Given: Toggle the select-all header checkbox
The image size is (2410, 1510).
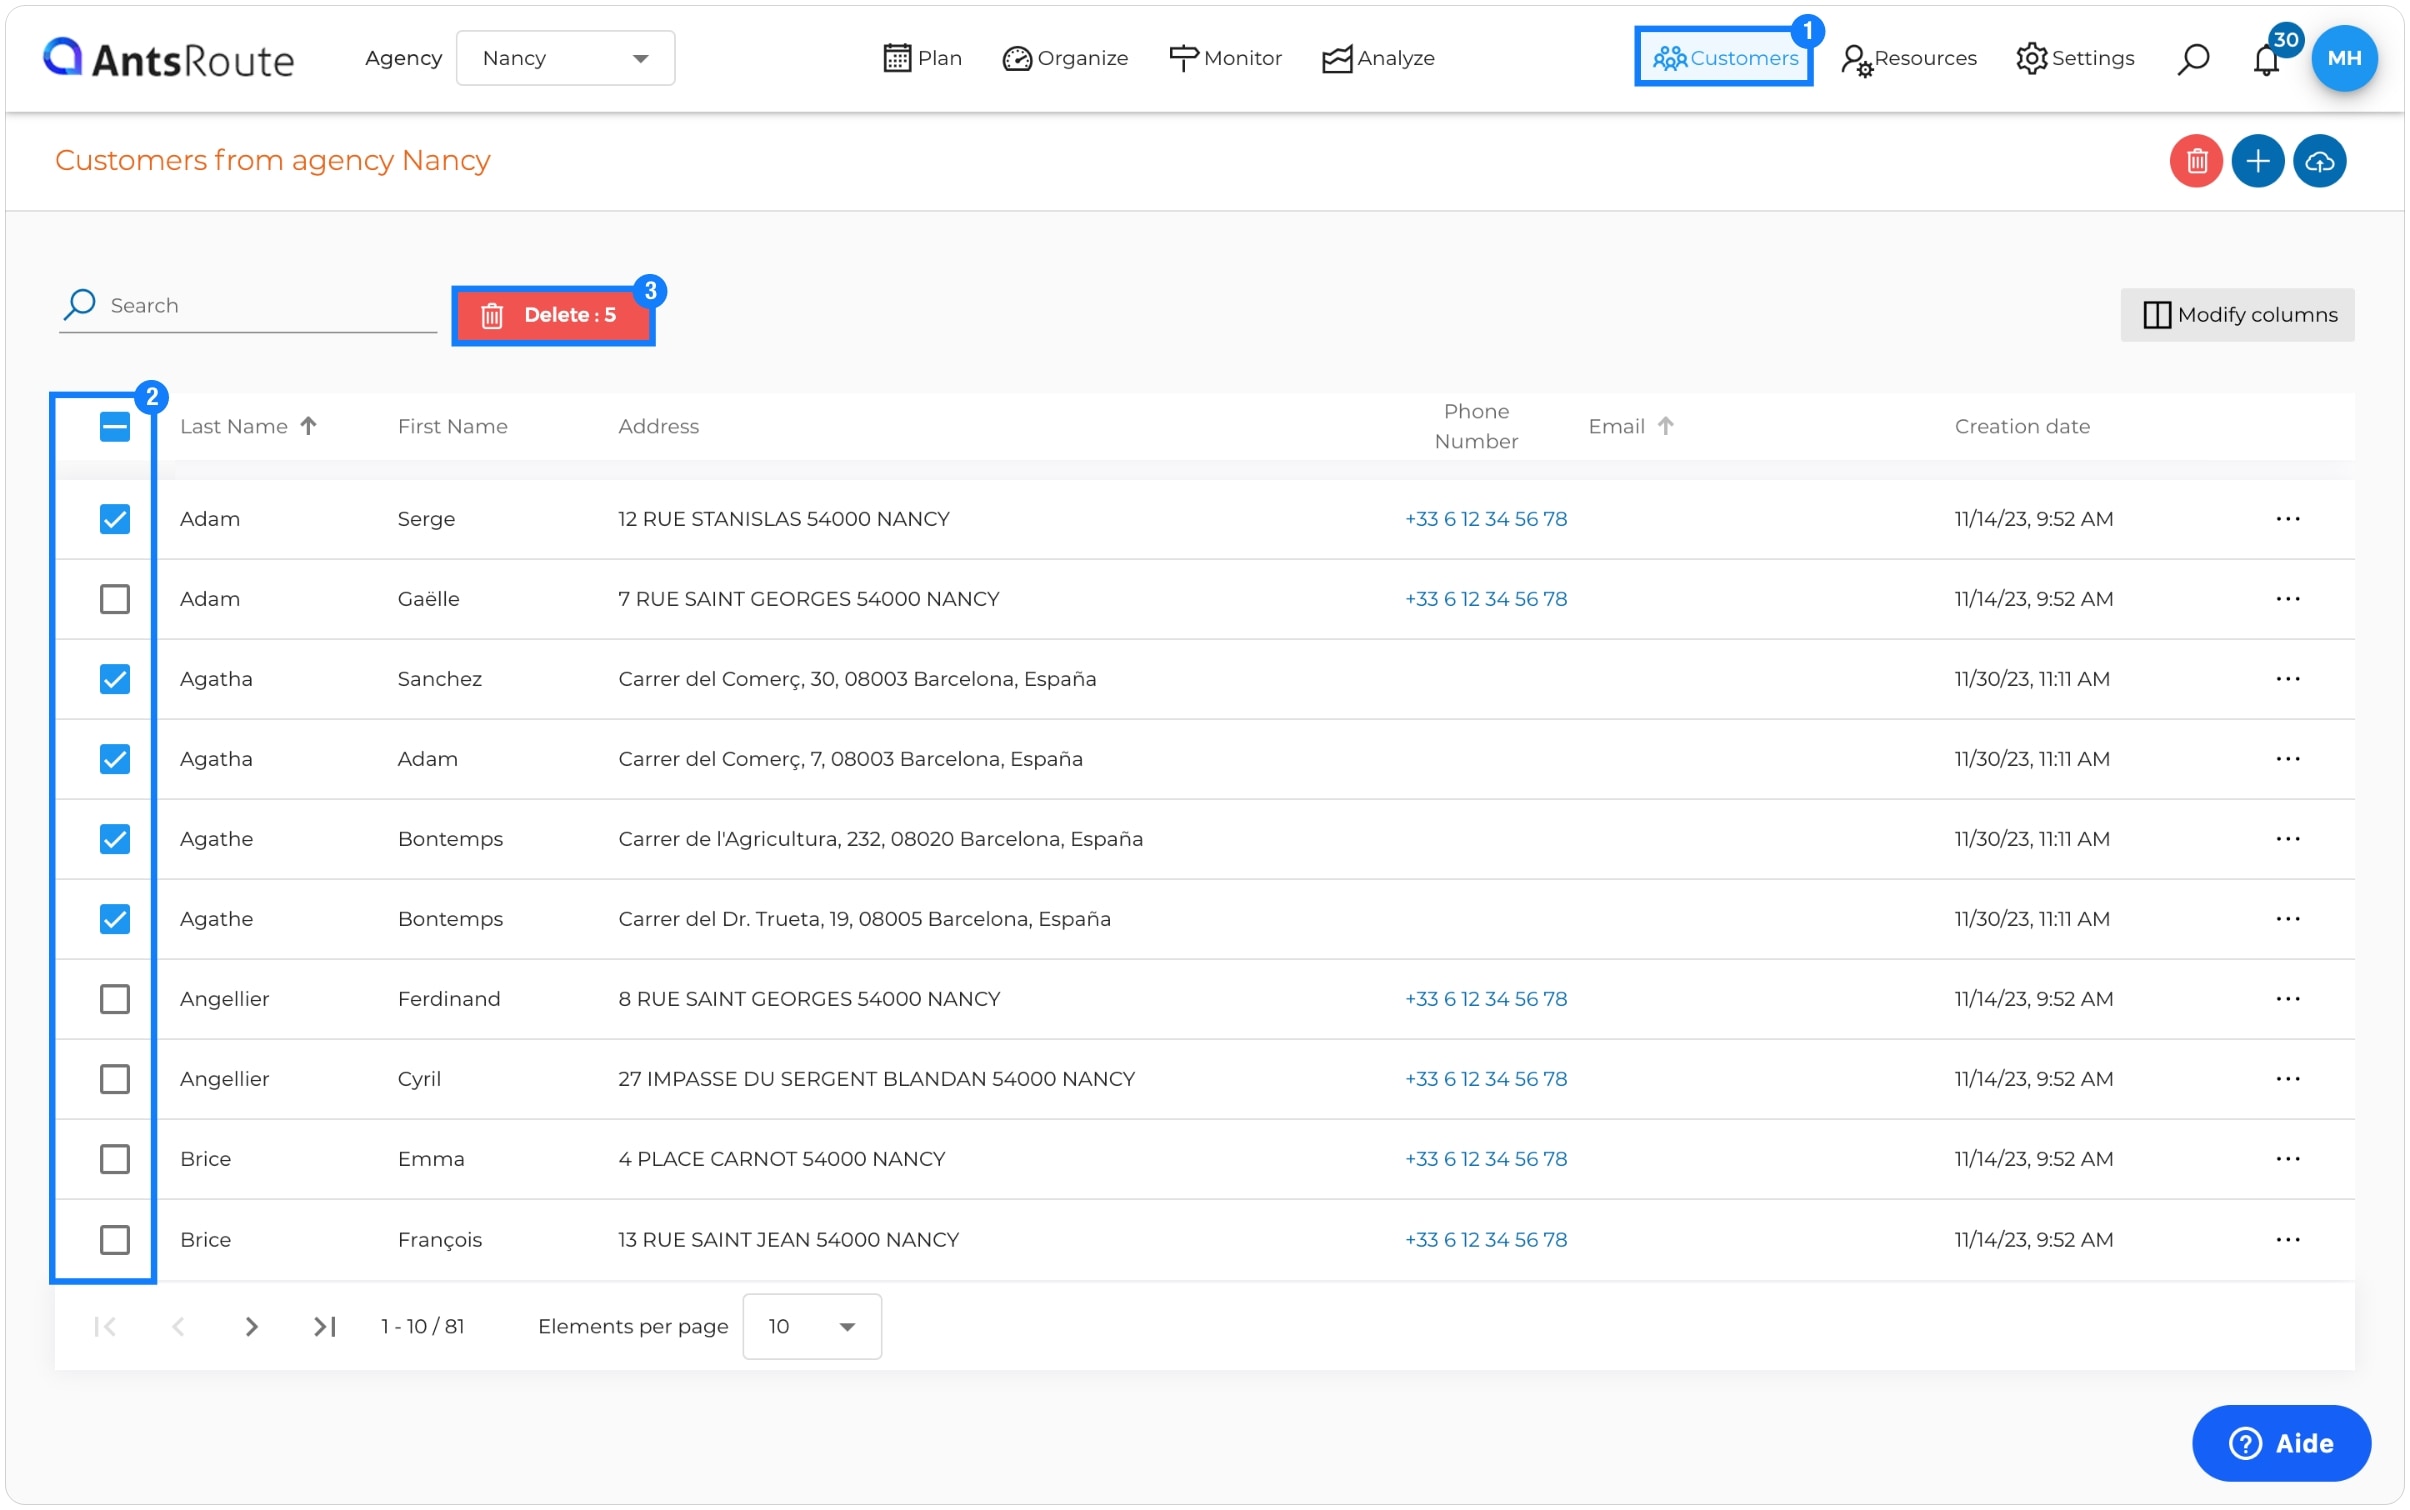Looking at the screenshot, I should [115, 427].
